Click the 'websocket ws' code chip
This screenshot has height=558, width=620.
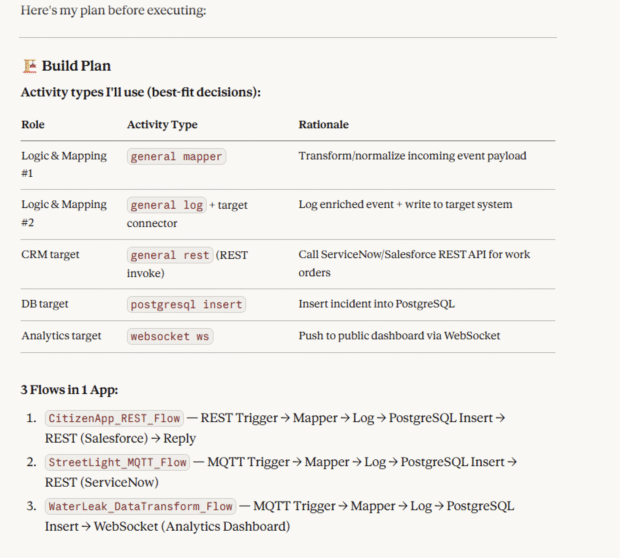[x=170, y=336]
